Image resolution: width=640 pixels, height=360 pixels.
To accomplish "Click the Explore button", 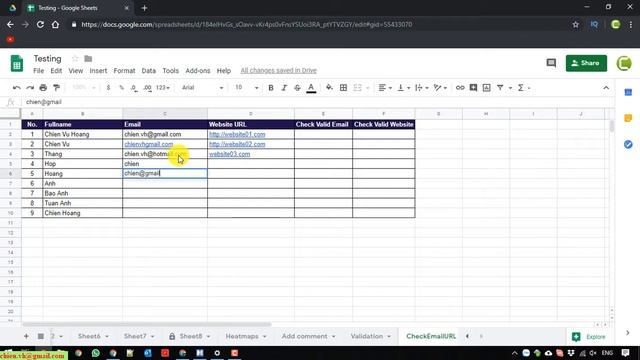I will pos(589,337).
